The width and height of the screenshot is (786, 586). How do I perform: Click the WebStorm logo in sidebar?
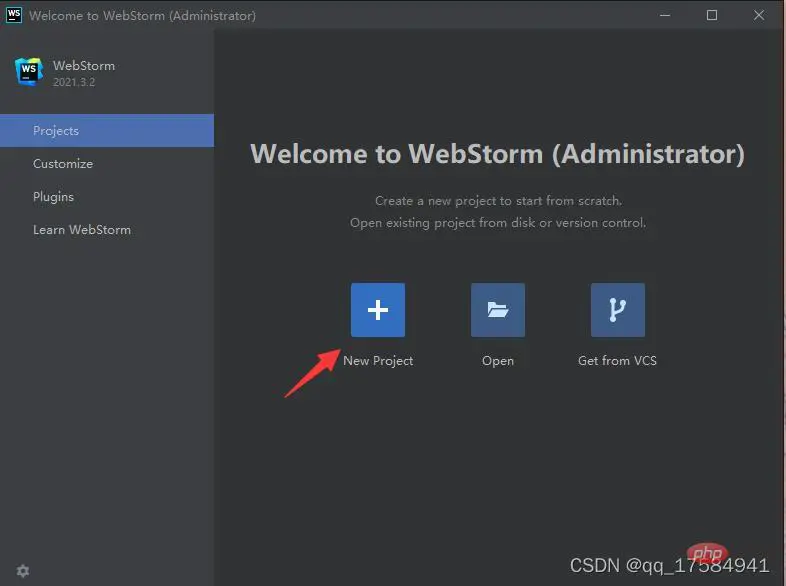coord(28,72)
